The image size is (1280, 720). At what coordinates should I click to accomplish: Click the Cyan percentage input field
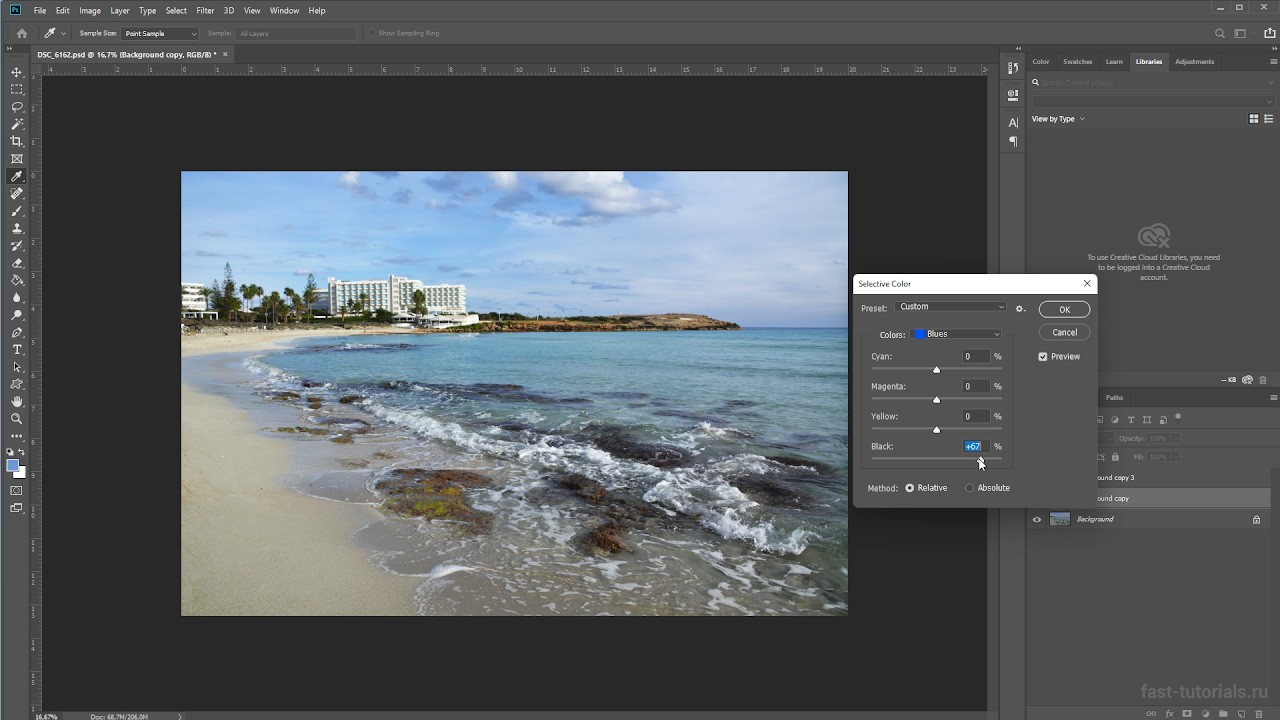tap(974, 357)
